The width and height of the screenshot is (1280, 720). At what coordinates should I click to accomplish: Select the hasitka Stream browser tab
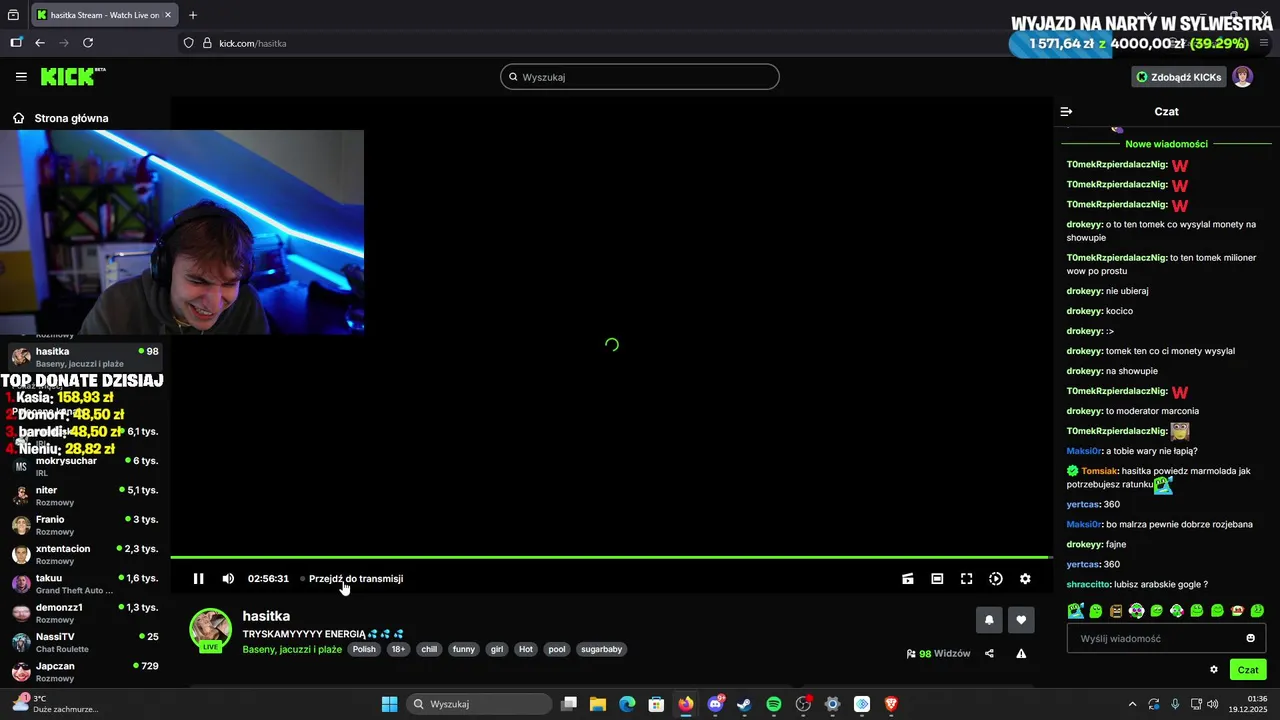click(103, 15)
